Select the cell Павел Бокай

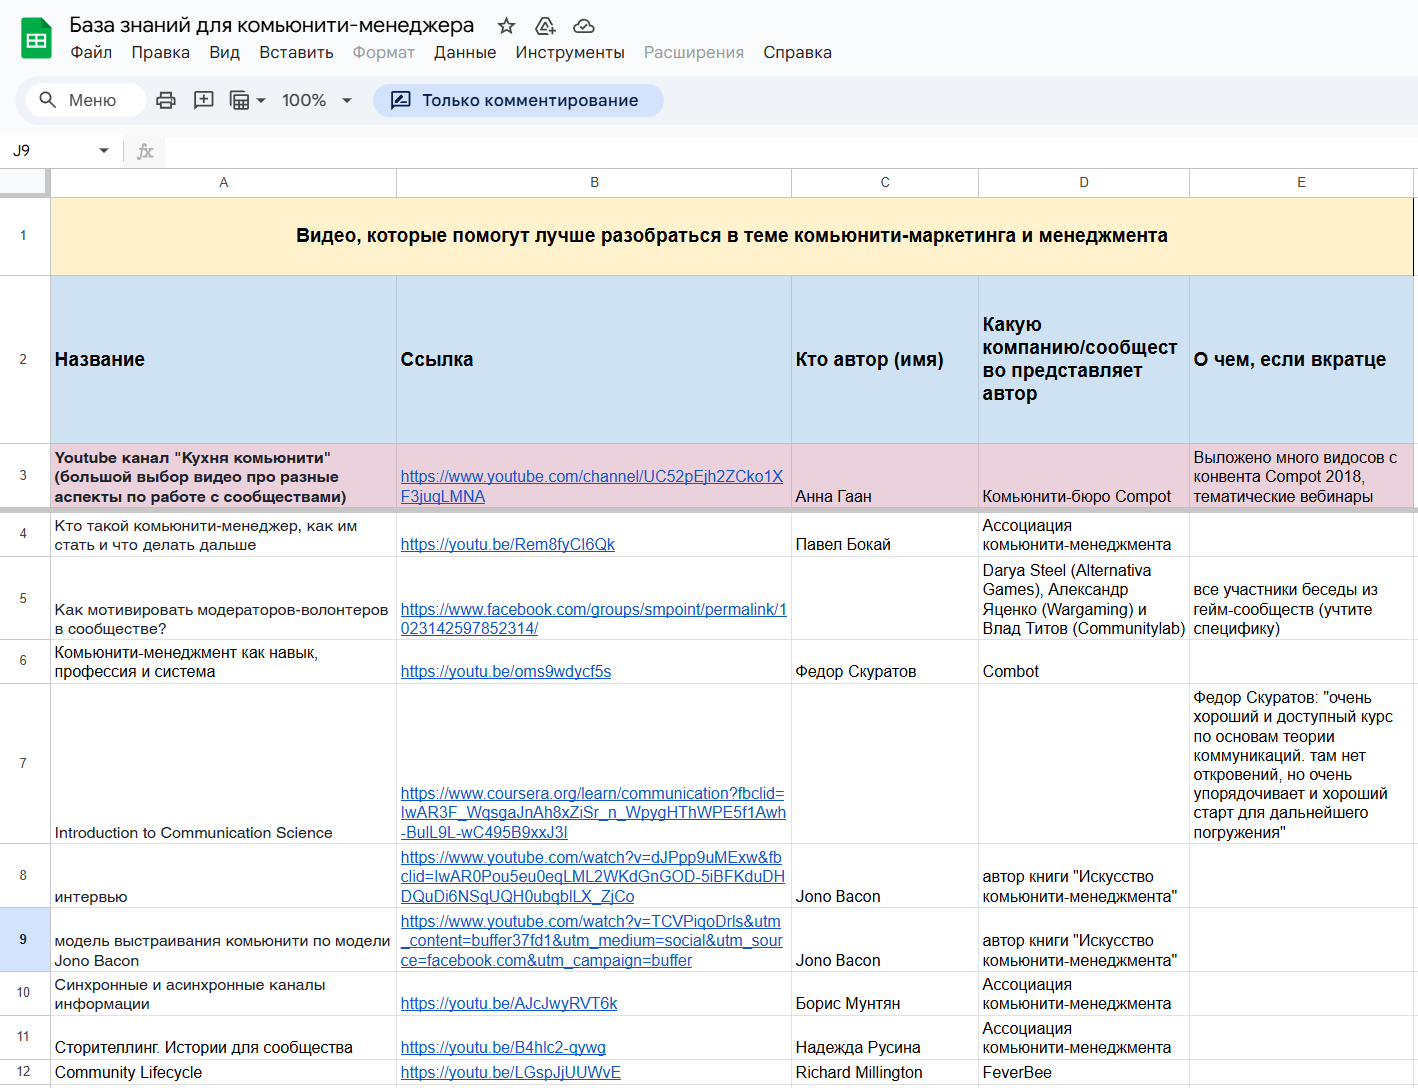(885, 535)
